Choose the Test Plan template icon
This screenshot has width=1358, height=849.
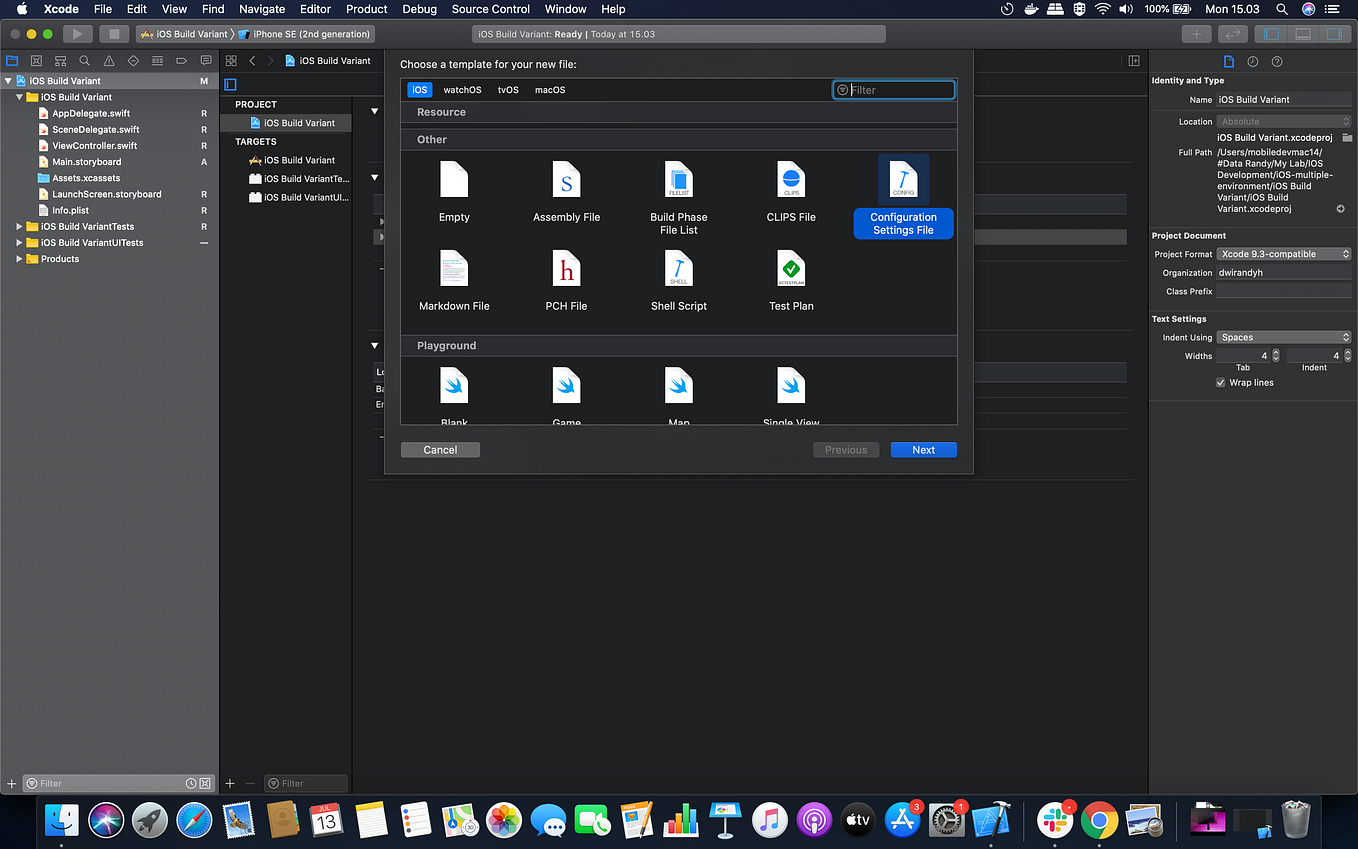pos(791,270)
